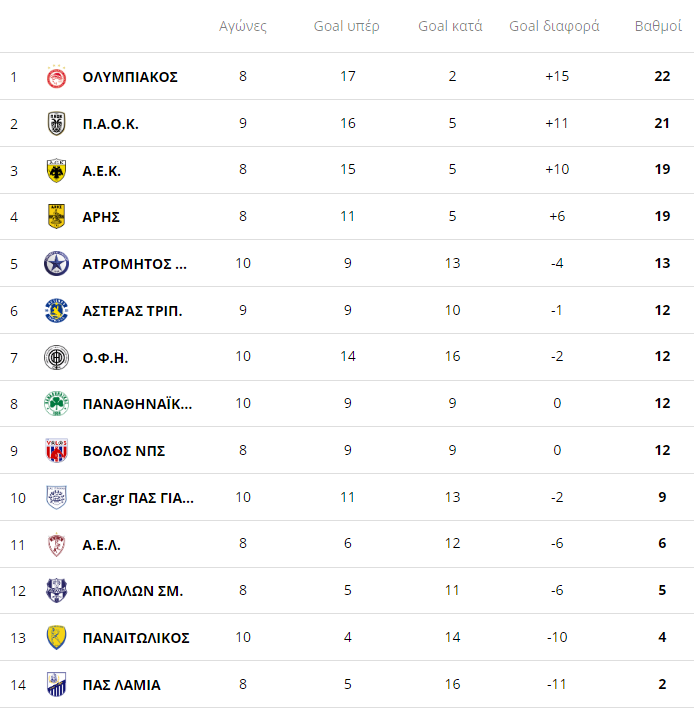The height and width of the screenshot is (708, 694).
Task: Click the Goal υπέρ column header
Action: tap(346, 26)
